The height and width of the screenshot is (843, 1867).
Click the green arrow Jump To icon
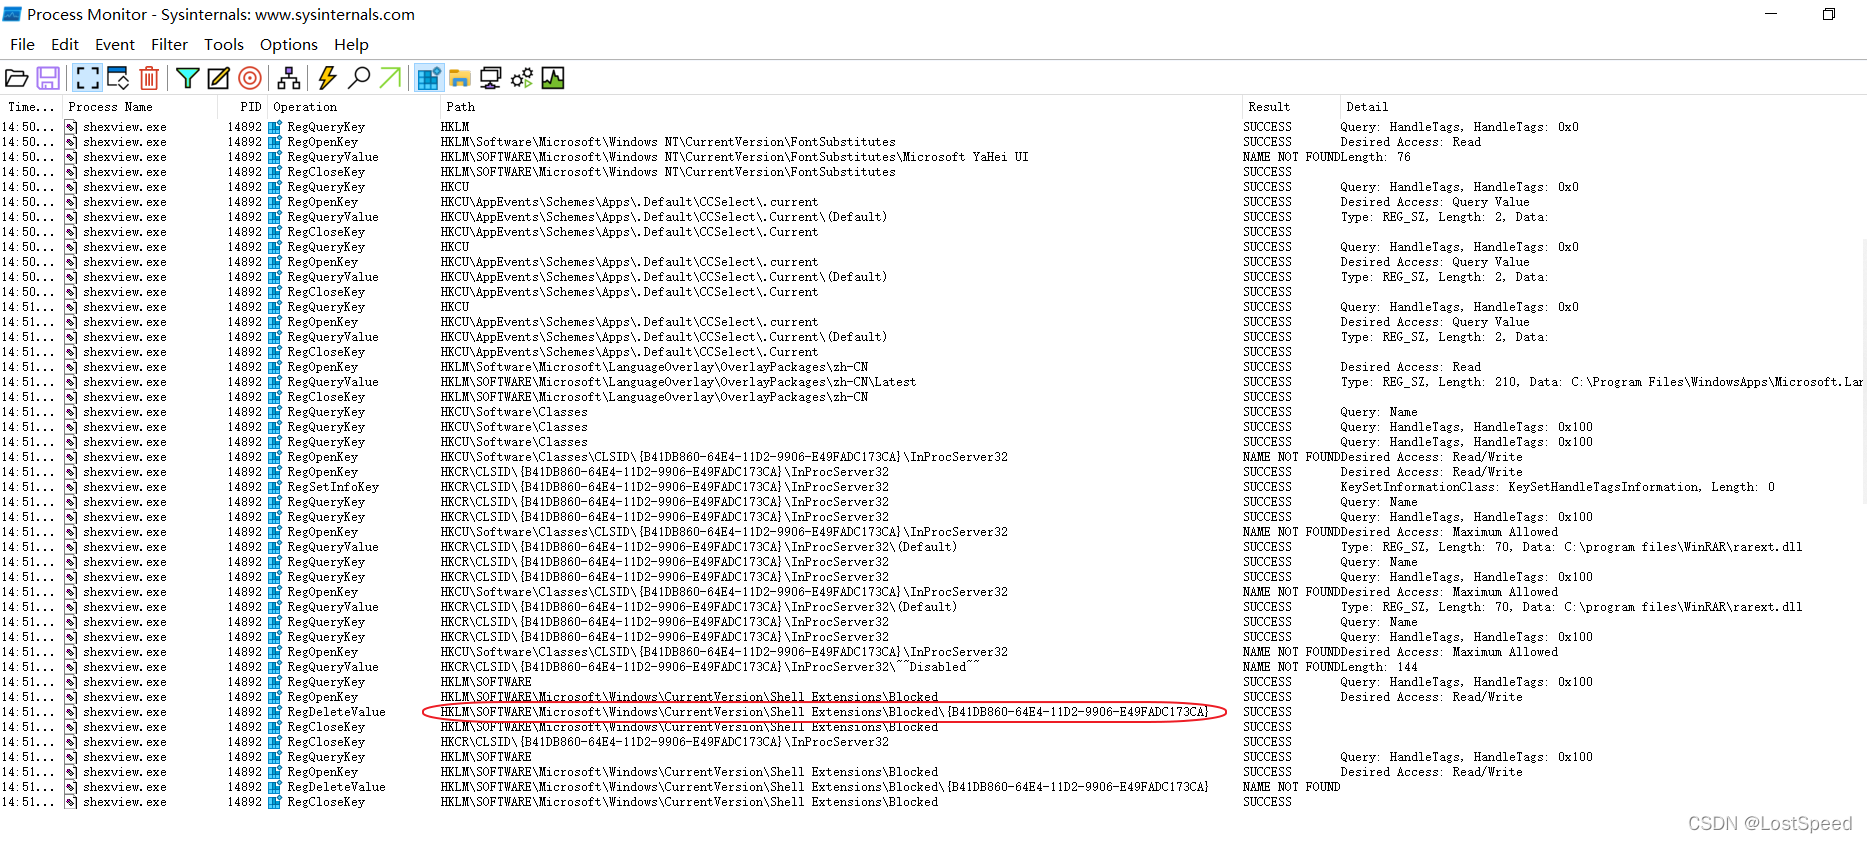point(390,78)
